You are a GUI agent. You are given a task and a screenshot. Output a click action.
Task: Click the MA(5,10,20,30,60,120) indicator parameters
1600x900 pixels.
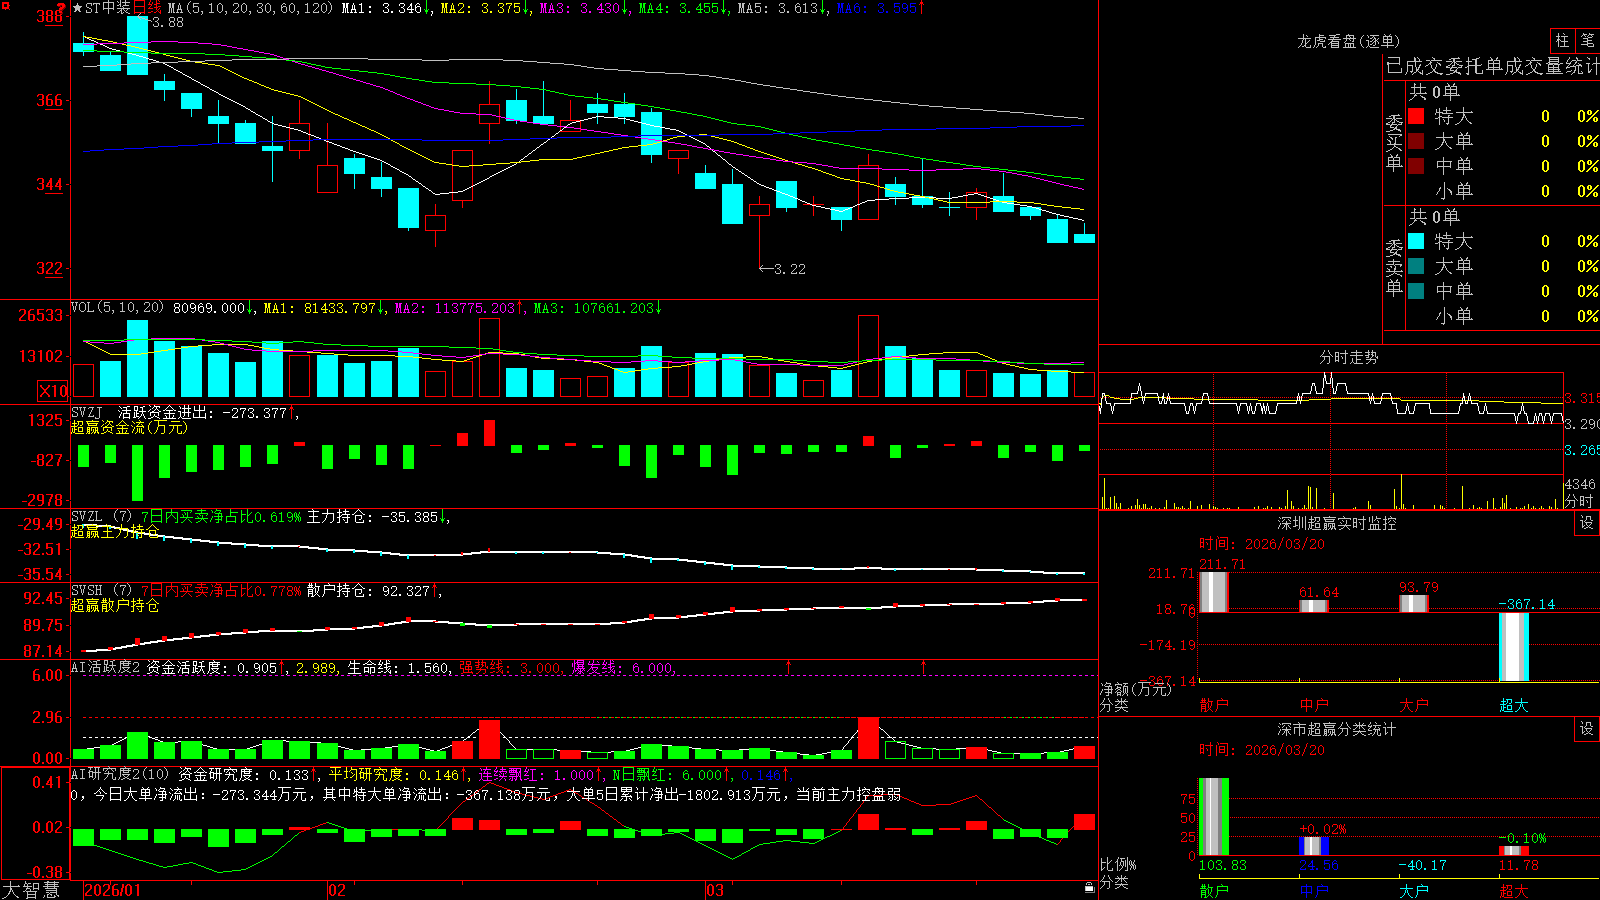250,8
